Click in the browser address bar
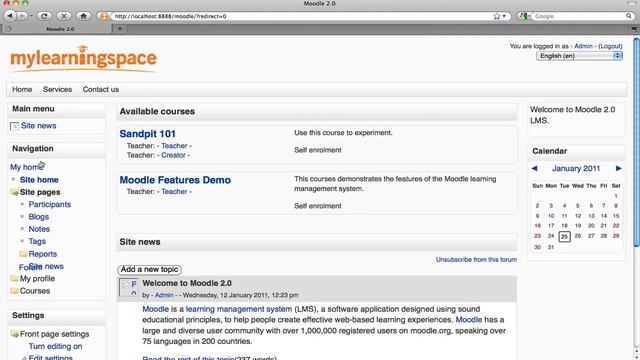Screen dimensions: 640x360 click(x=302, y=16)
